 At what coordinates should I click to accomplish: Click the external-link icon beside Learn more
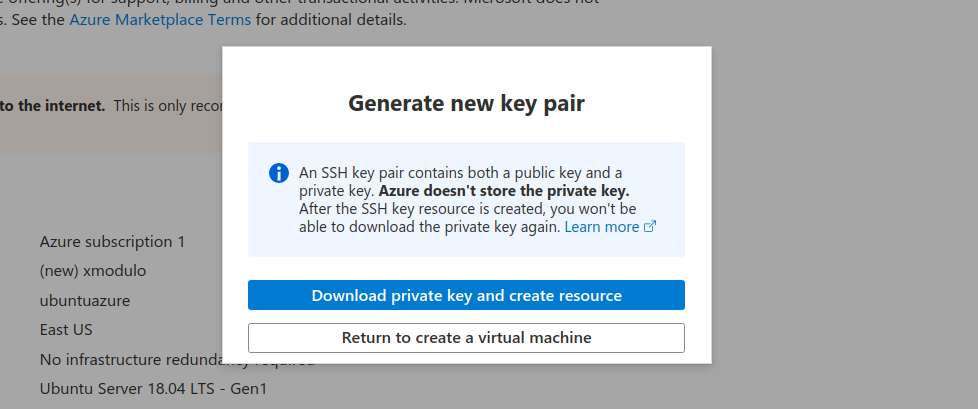tap(650, 227)
